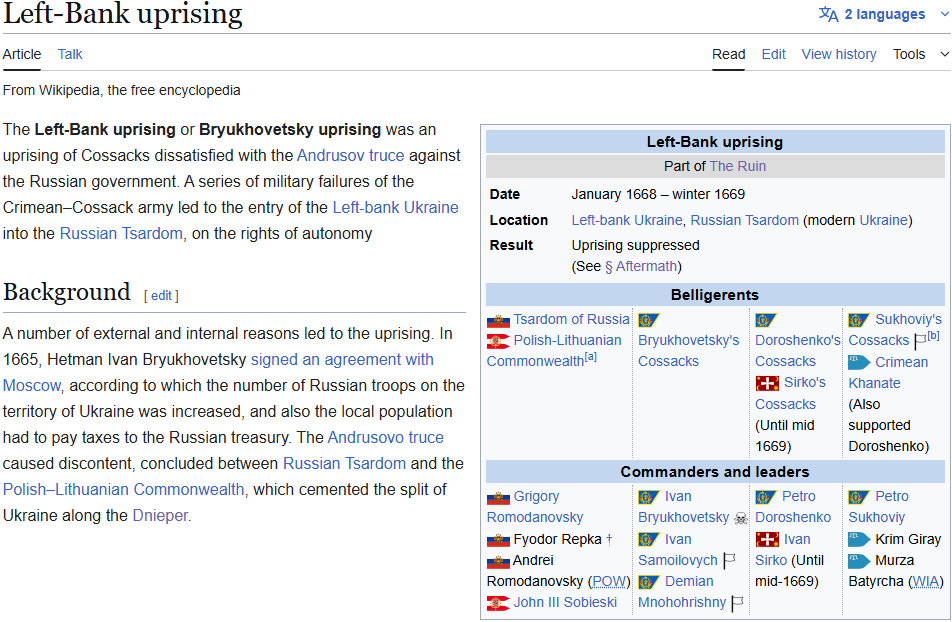Open the Edit tab
This screenshot has width=952, height=622.
pyautogui.click(x=774, y=54)
